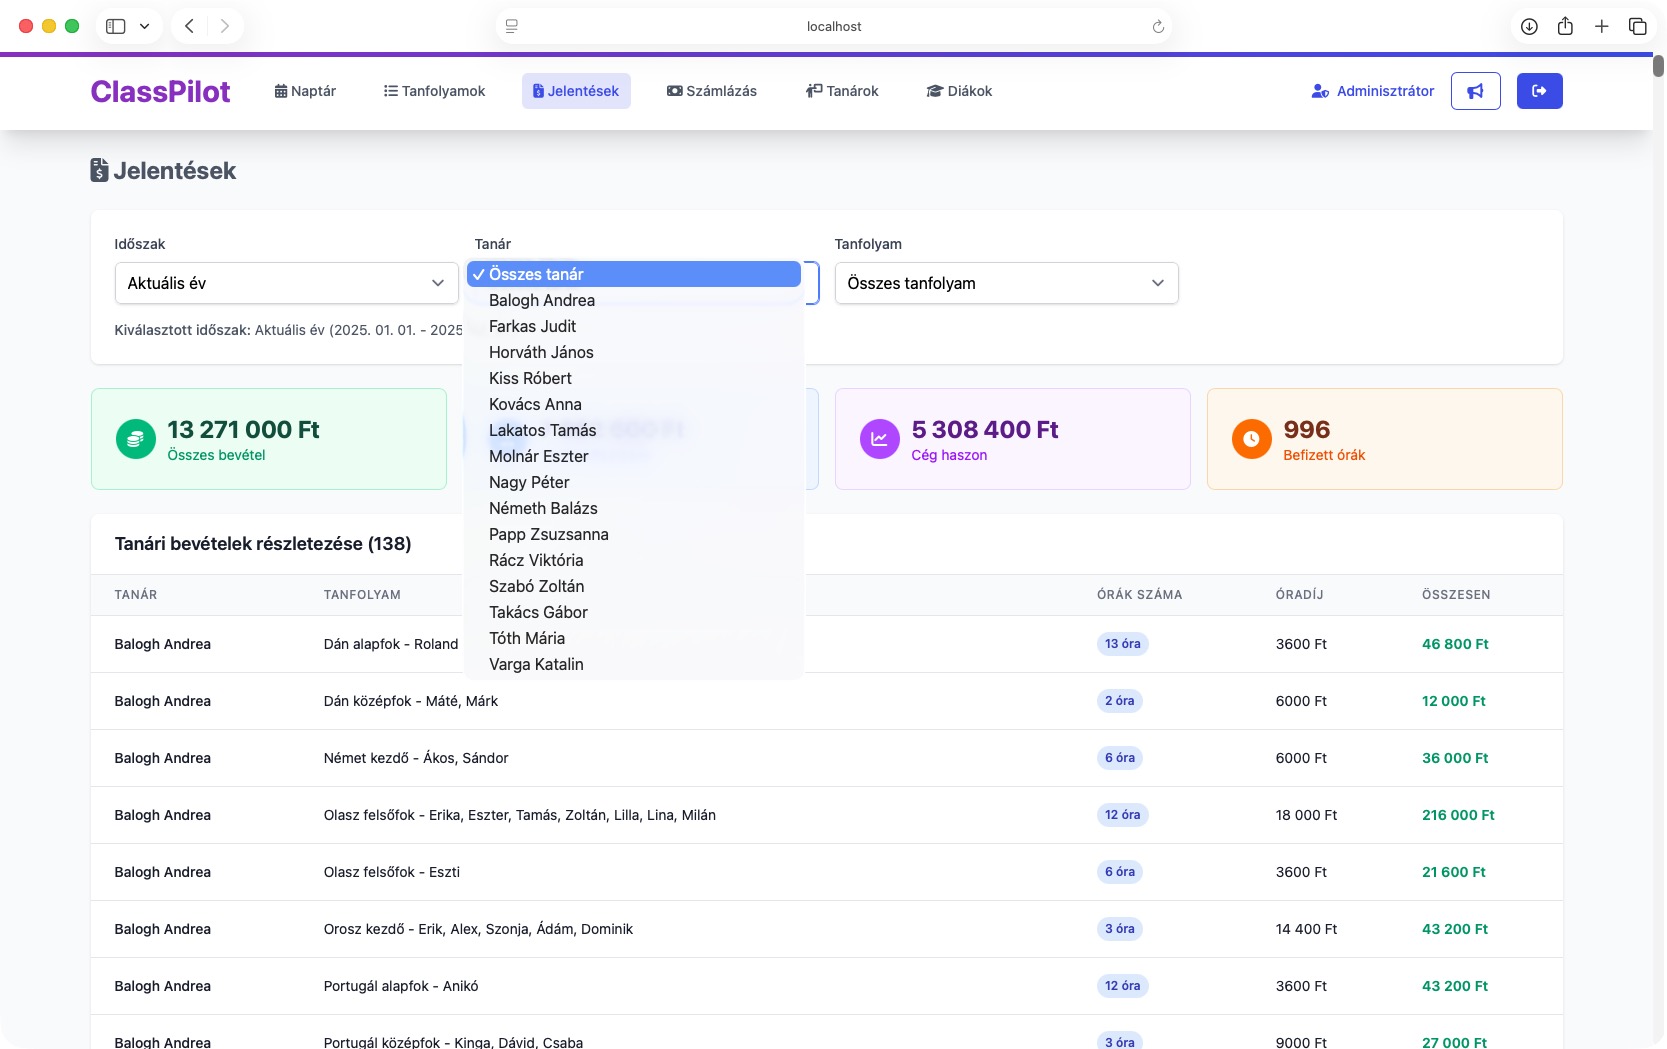Click the Safari sidebar toggle icon
Viewport: 1667px width, 1049px height.
click(116, 26)
